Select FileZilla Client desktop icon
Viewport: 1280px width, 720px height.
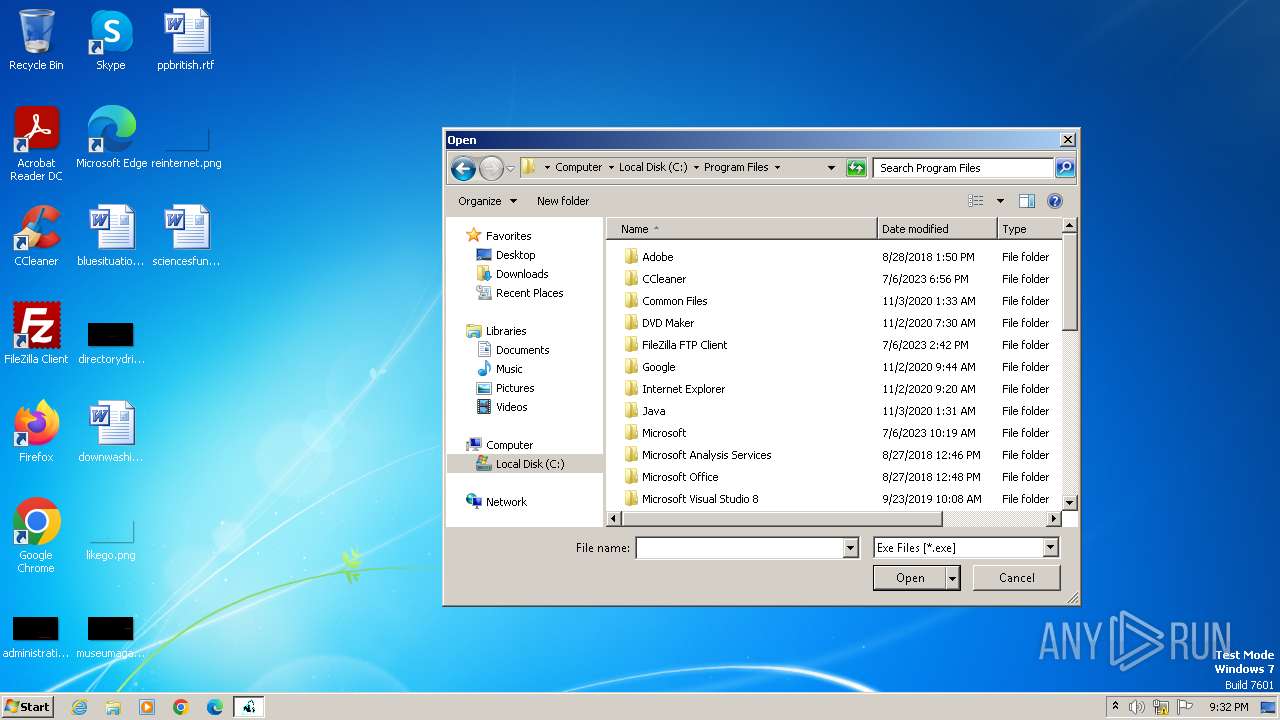click(x=36, y=335)
